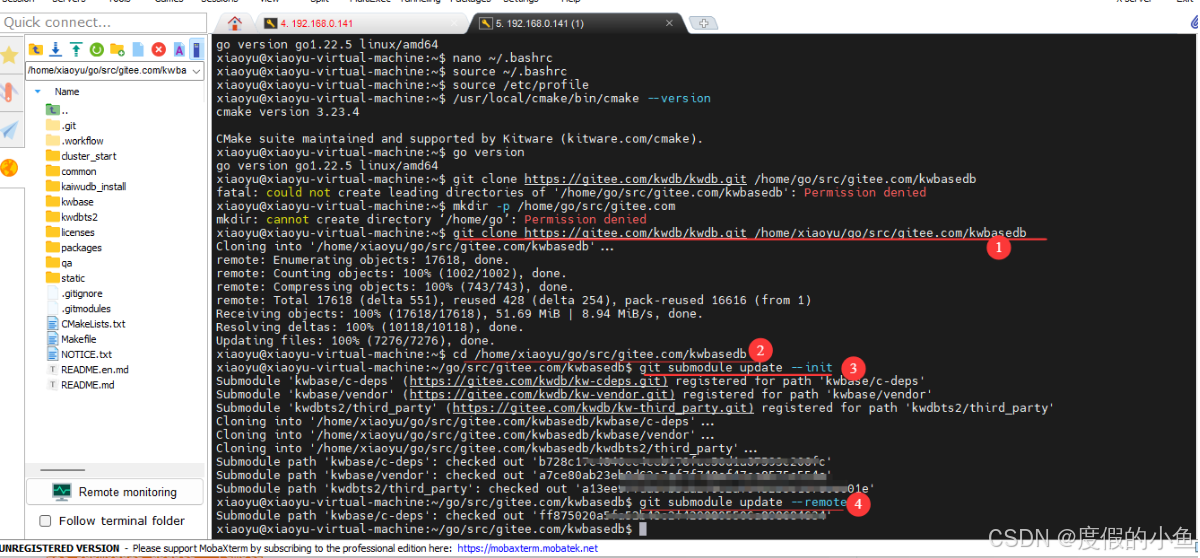Go to parent directory in SFTP toolbar

point(36,49)
